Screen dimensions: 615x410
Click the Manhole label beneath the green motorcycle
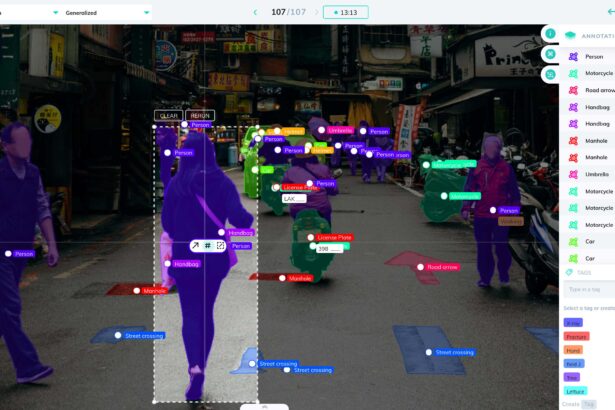point(300,278)
